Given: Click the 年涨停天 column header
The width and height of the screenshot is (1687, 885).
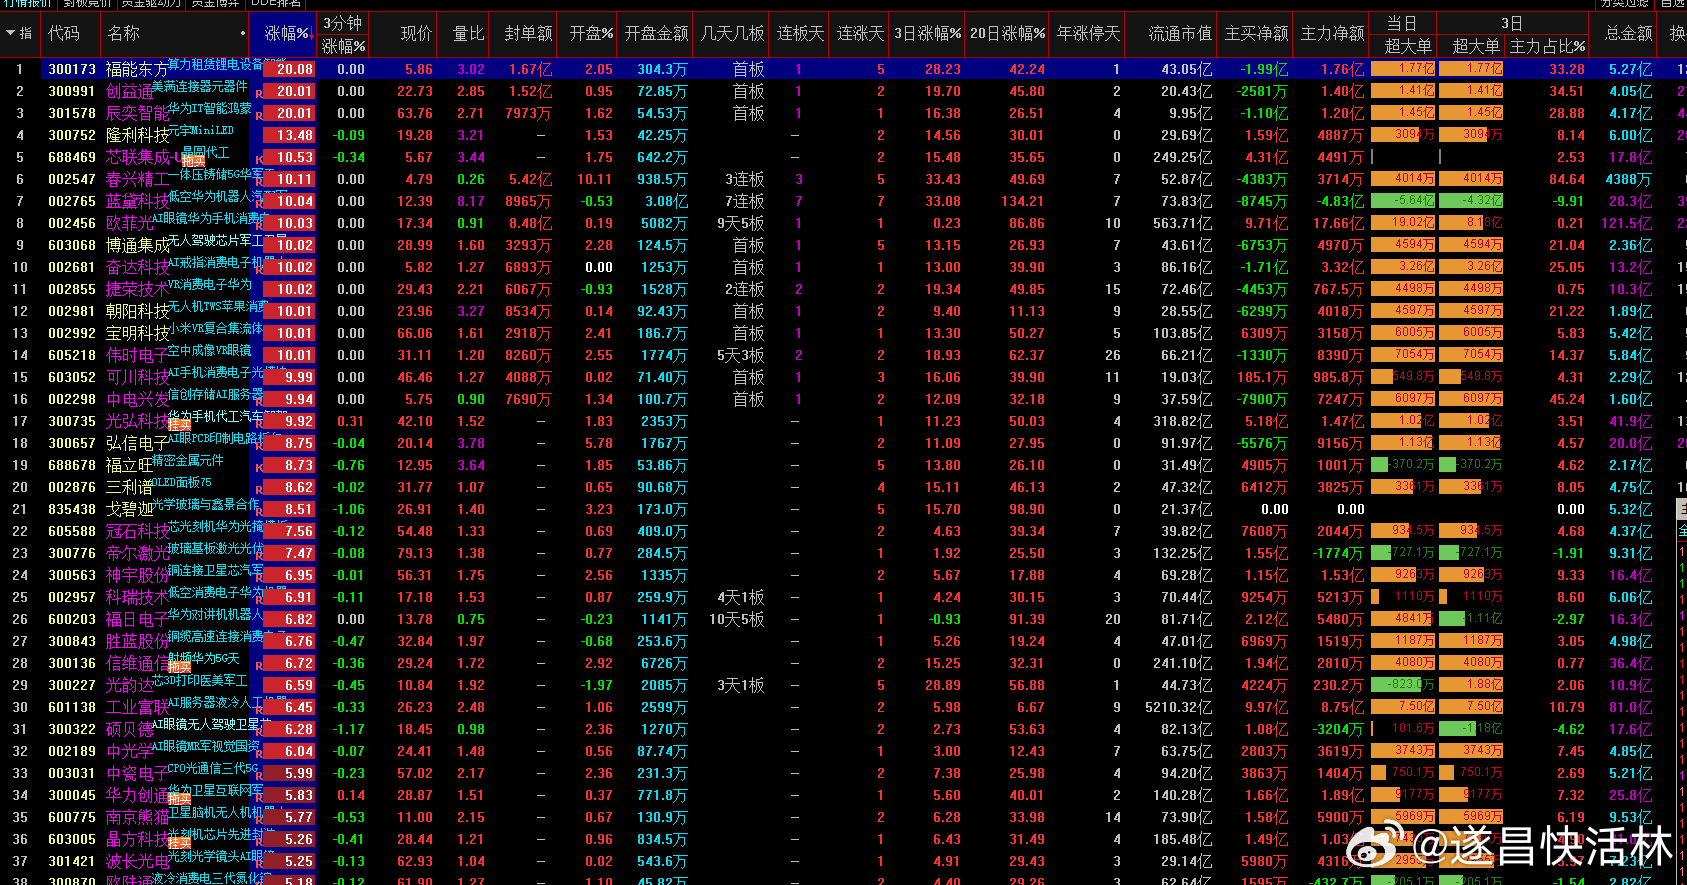Looking at the screenshot, I should [1088, 33].
